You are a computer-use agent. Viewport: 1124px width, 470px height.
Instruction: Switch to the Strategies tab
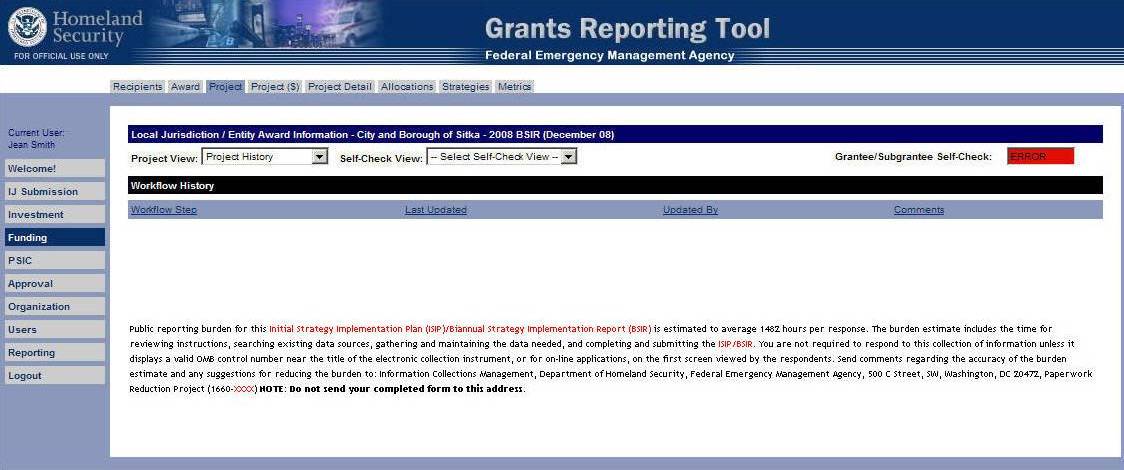tap(465, 87)
